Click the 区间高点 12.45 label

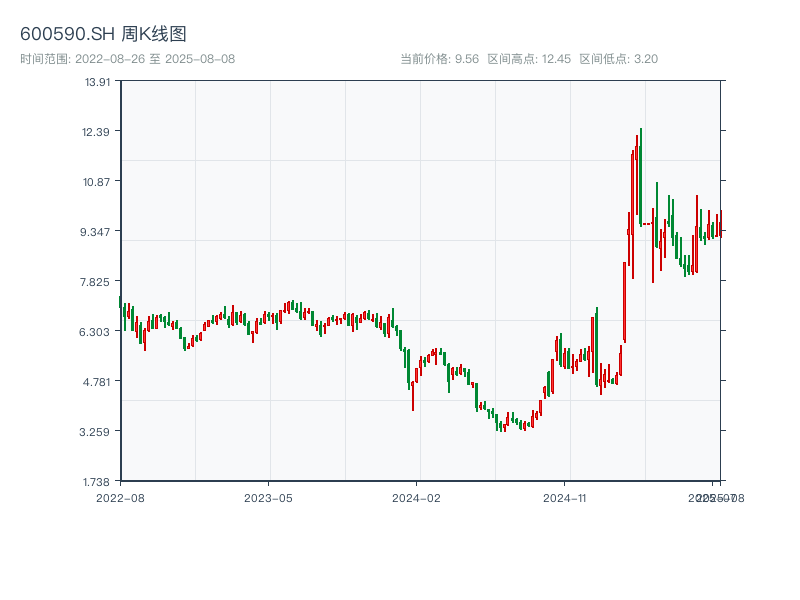(x=529, y=59)
